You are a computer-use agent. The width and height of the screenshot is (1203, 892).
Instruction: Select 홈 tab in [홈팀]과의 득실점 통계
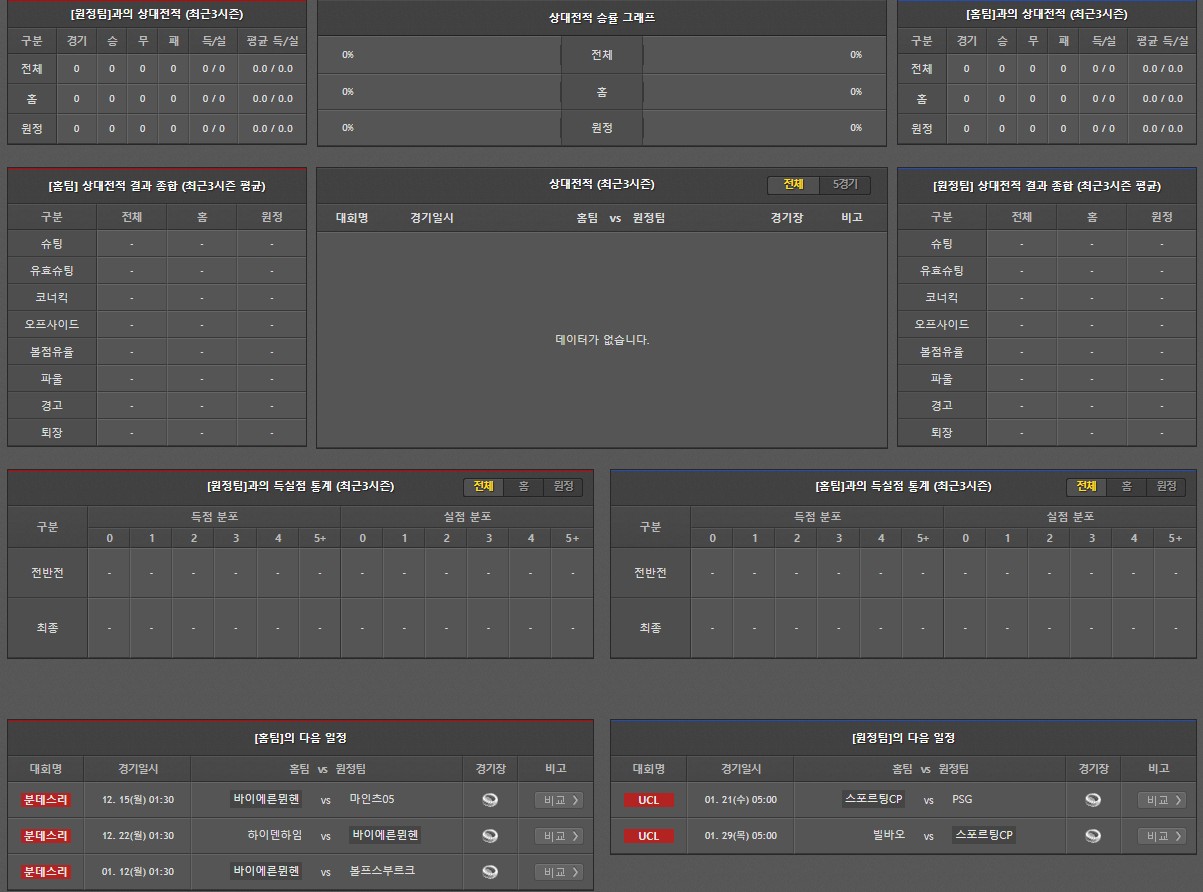click(1126, 486)
